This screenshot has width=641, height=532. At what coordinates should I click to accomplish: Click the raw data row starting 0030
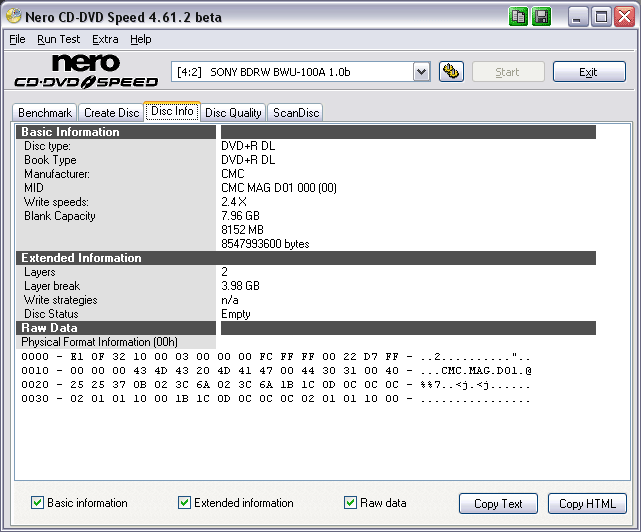(276, 399)
